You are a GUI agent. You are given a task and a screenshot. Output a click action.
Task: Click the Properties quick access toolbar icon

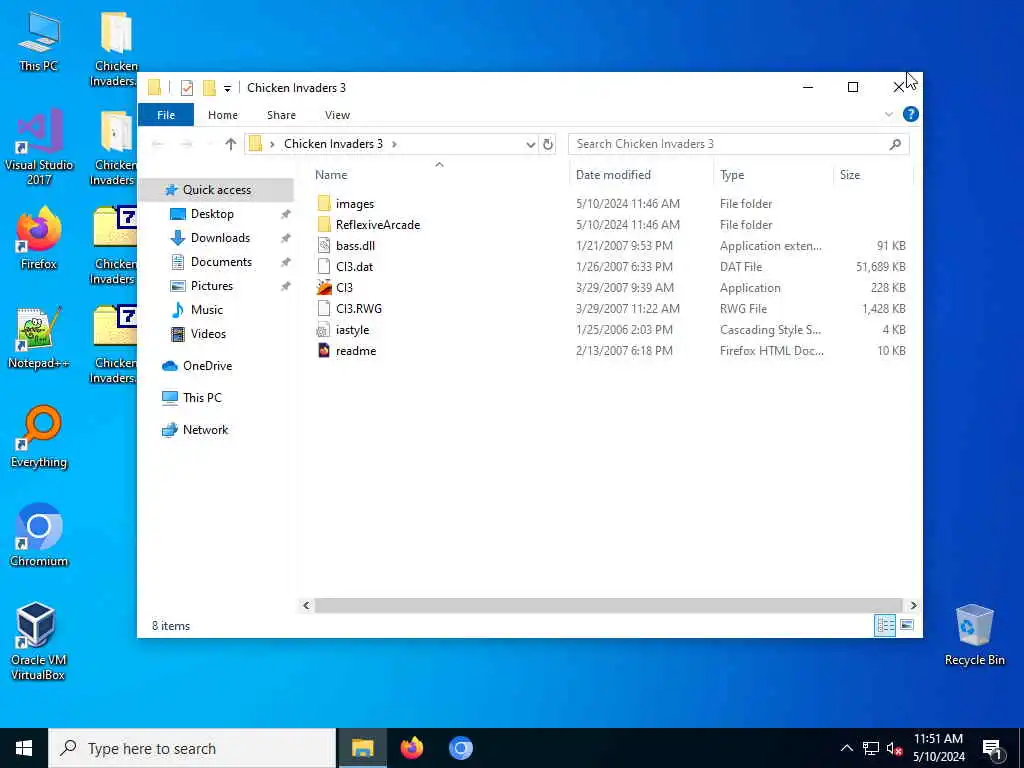(187, 88)
